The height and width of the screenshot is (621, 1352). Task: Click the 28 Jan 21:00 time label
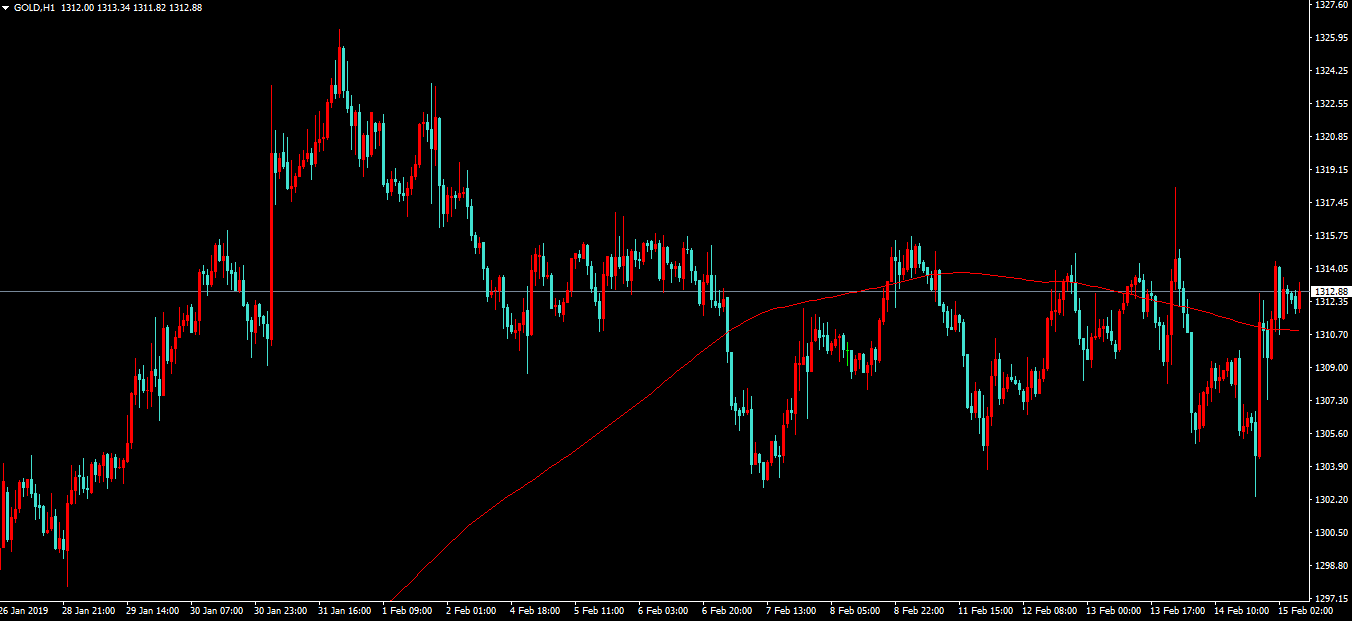(x=88, y=610)
